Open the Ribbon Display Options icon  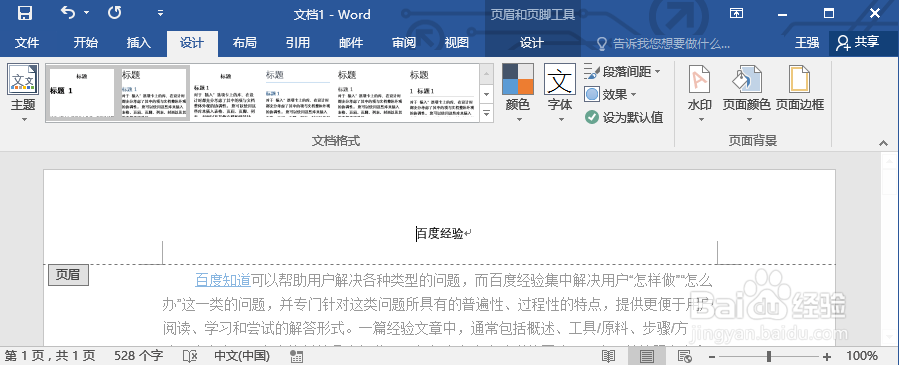pos(737,13)
